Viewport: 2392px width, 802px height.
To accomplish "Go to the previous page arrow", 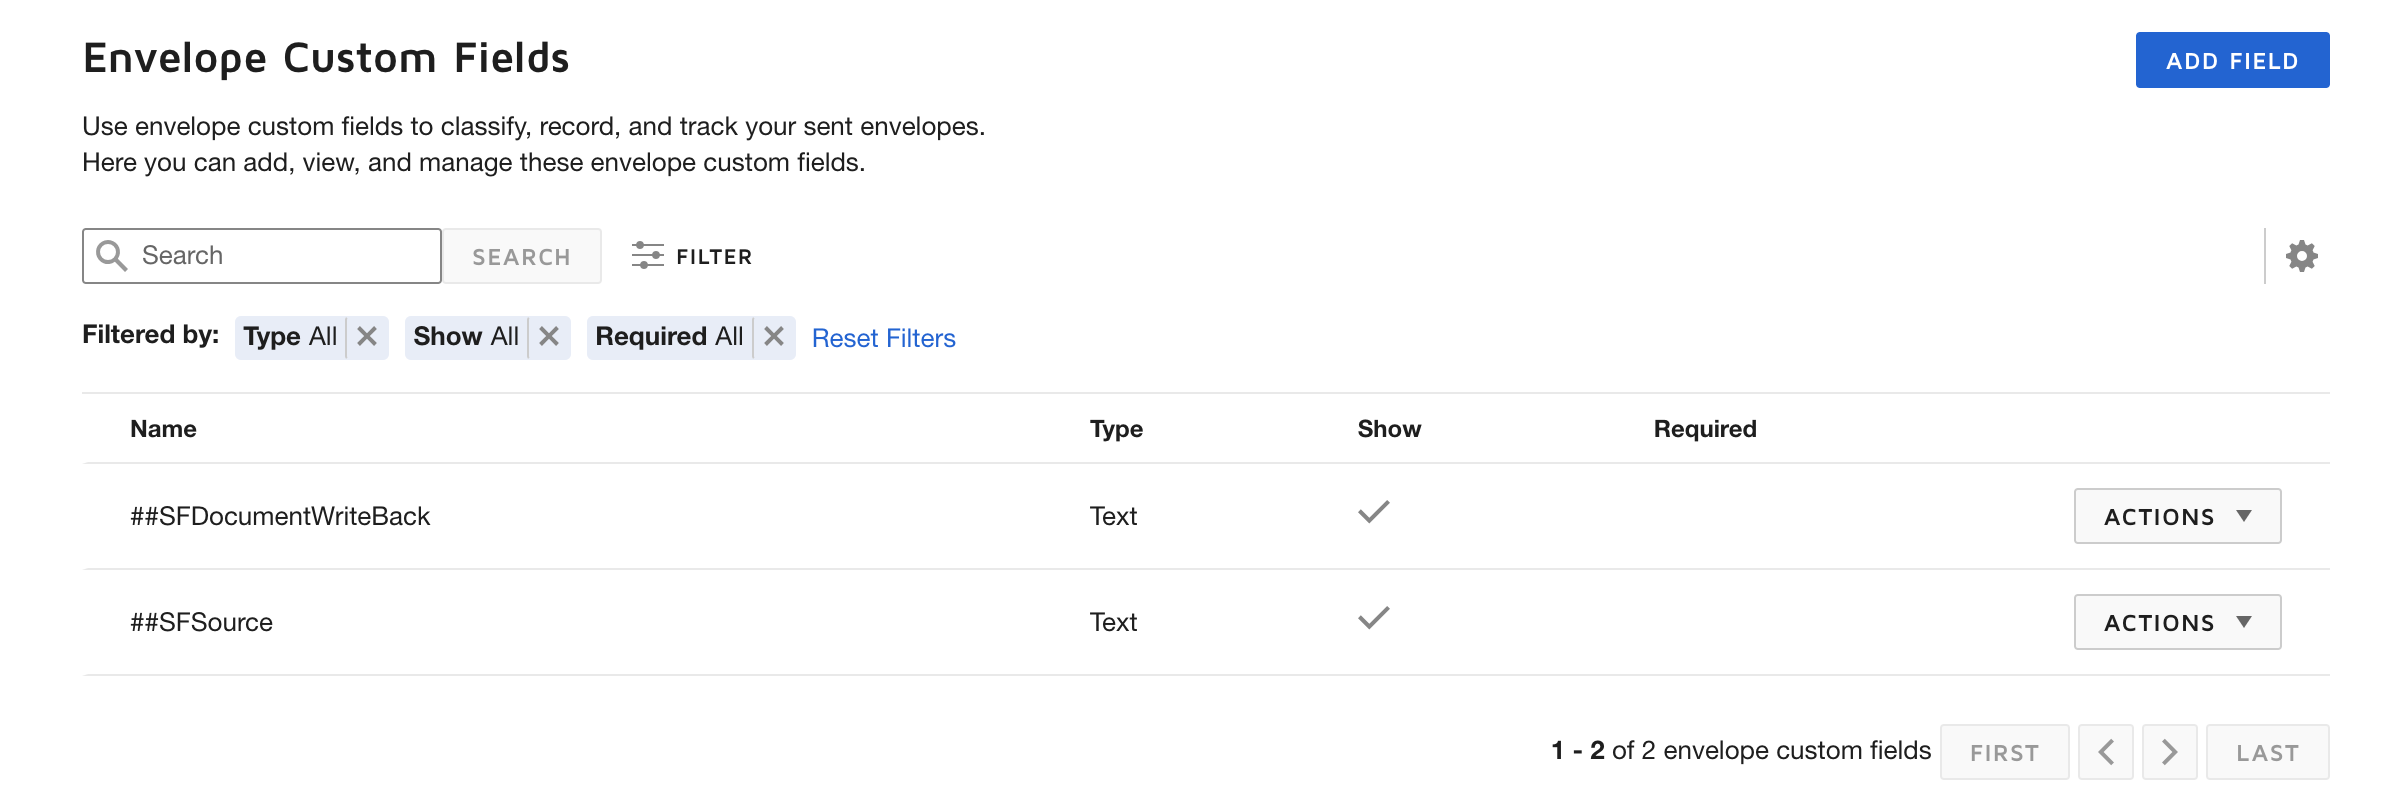I will (2105, 752).
